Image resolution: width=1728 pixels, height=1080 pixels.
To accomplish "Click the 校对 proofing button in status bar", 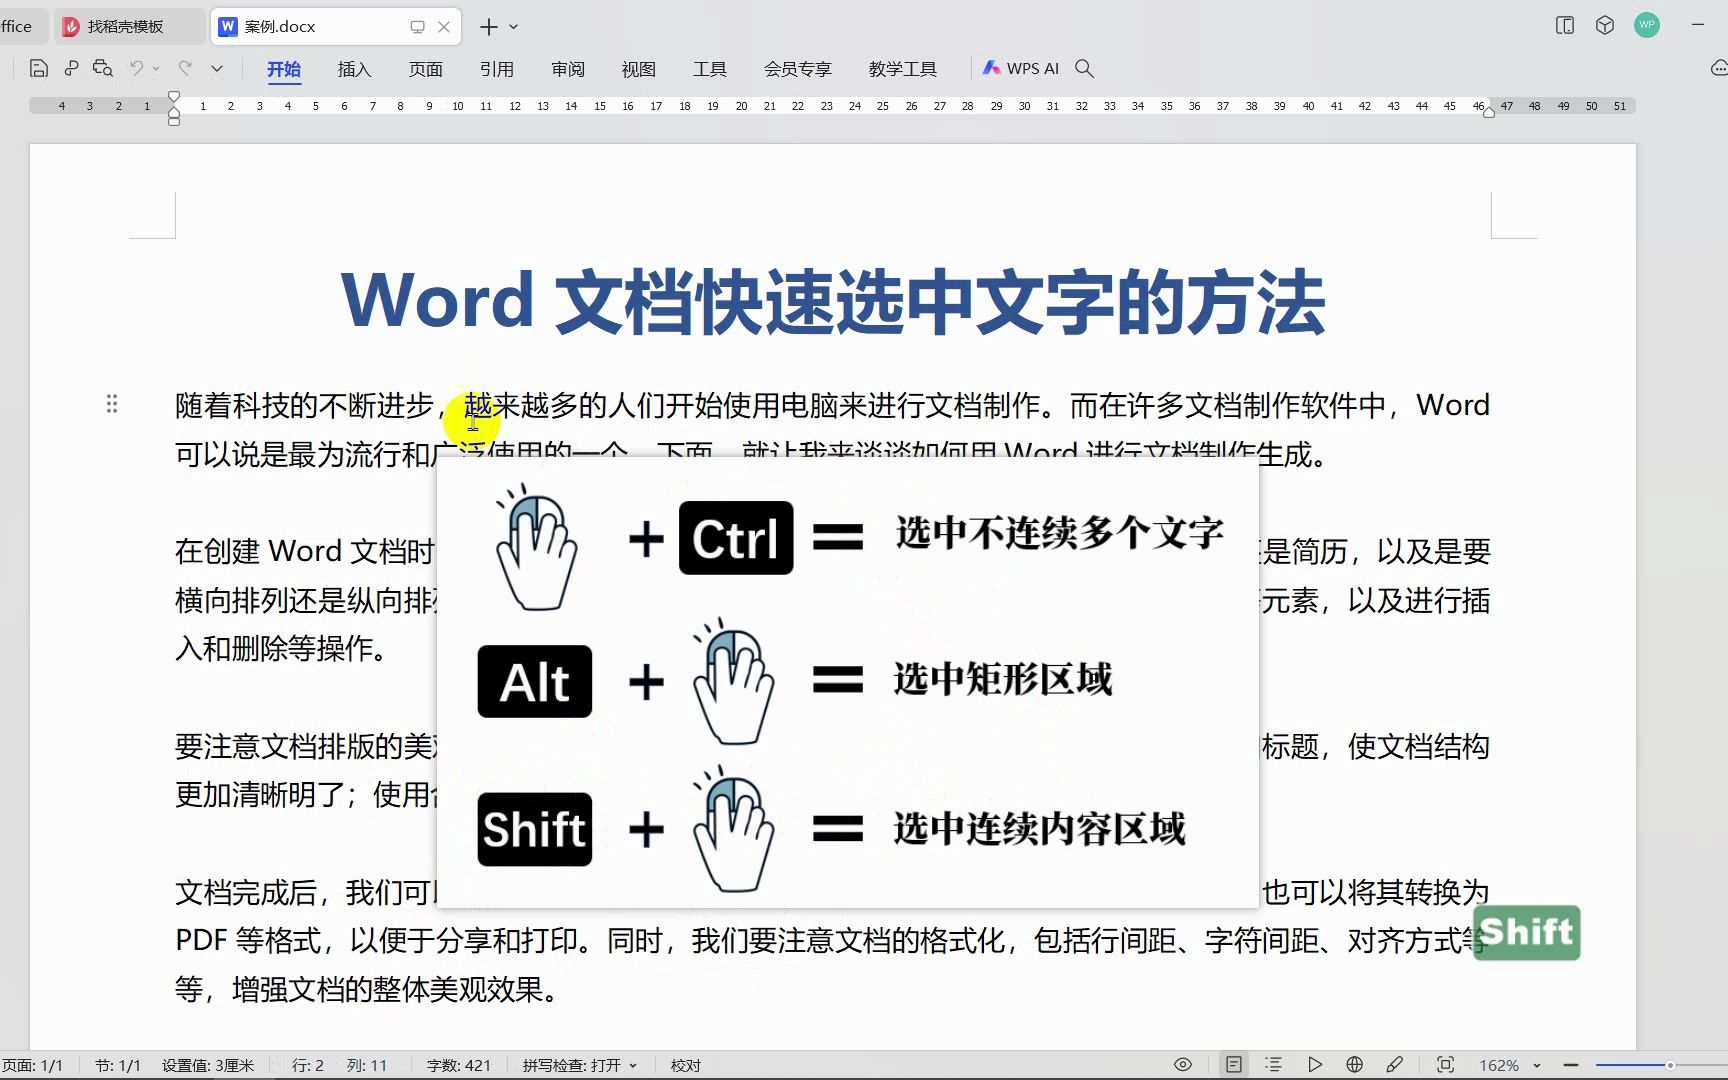I will click(x=685, y=1065).
